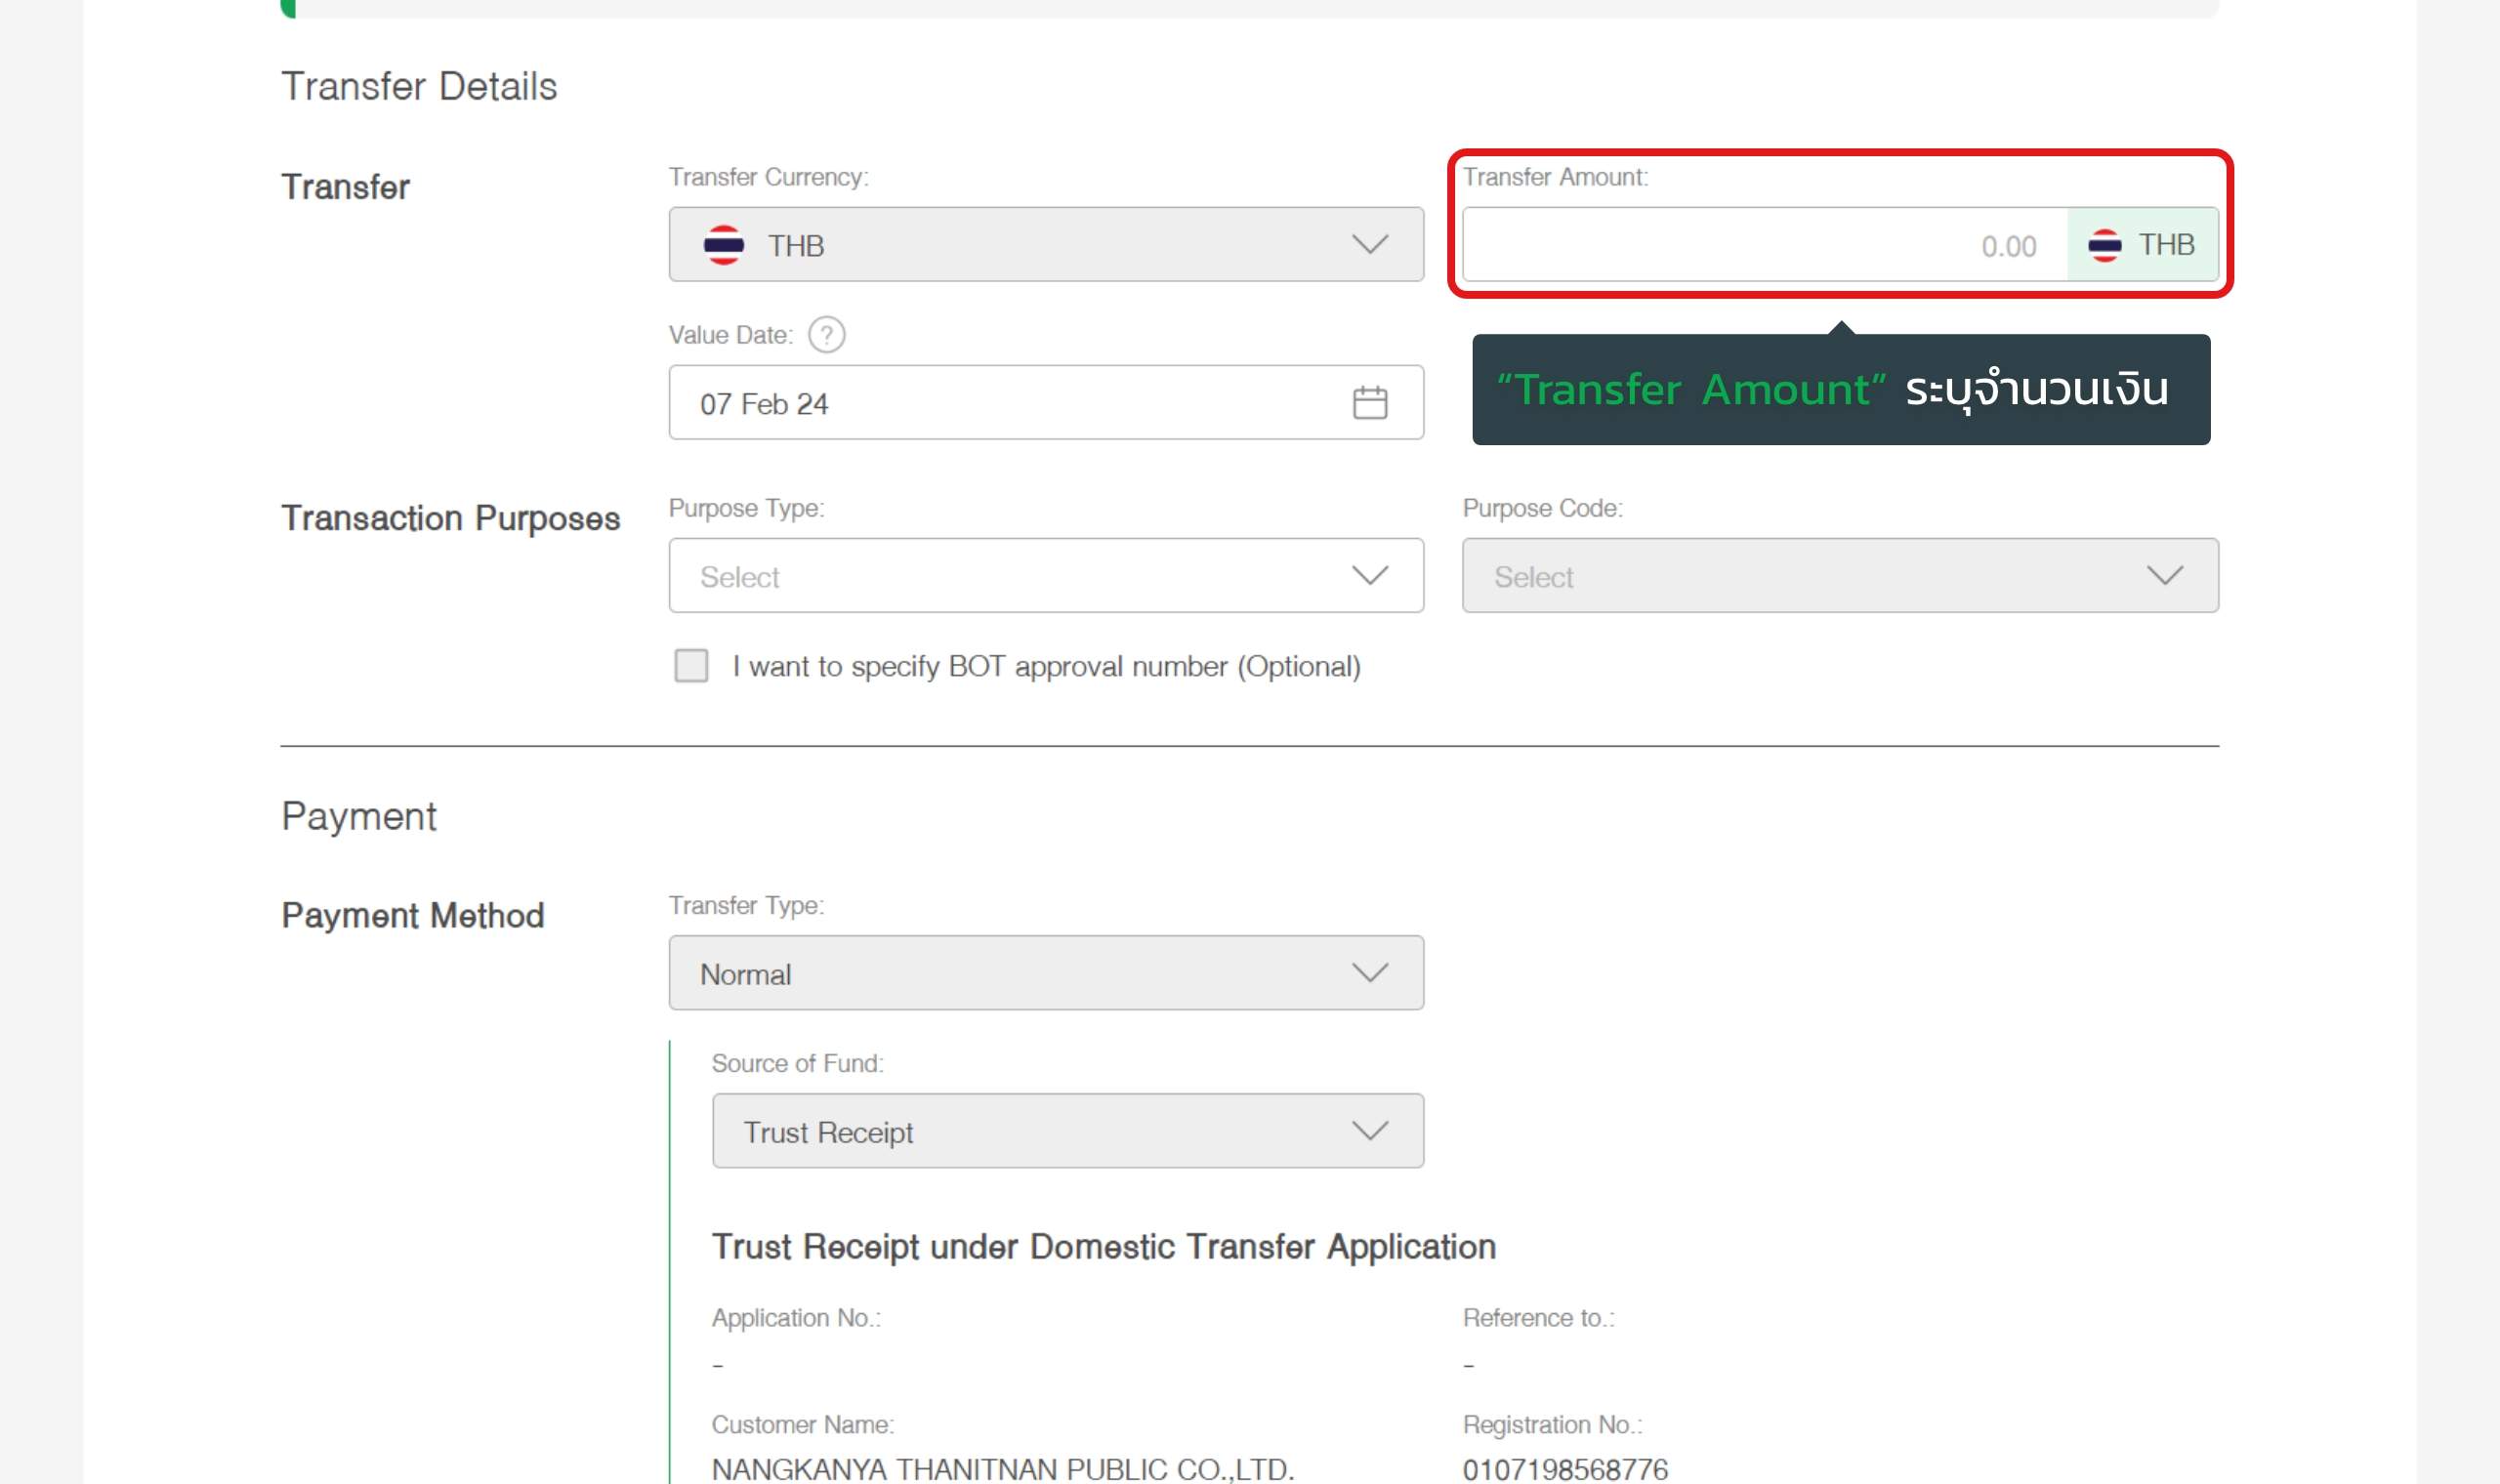The height and width of the screenshot is (1484, 2500).
Task: Click the BOT approval number label text
Action: click(x=1046, y=667)
